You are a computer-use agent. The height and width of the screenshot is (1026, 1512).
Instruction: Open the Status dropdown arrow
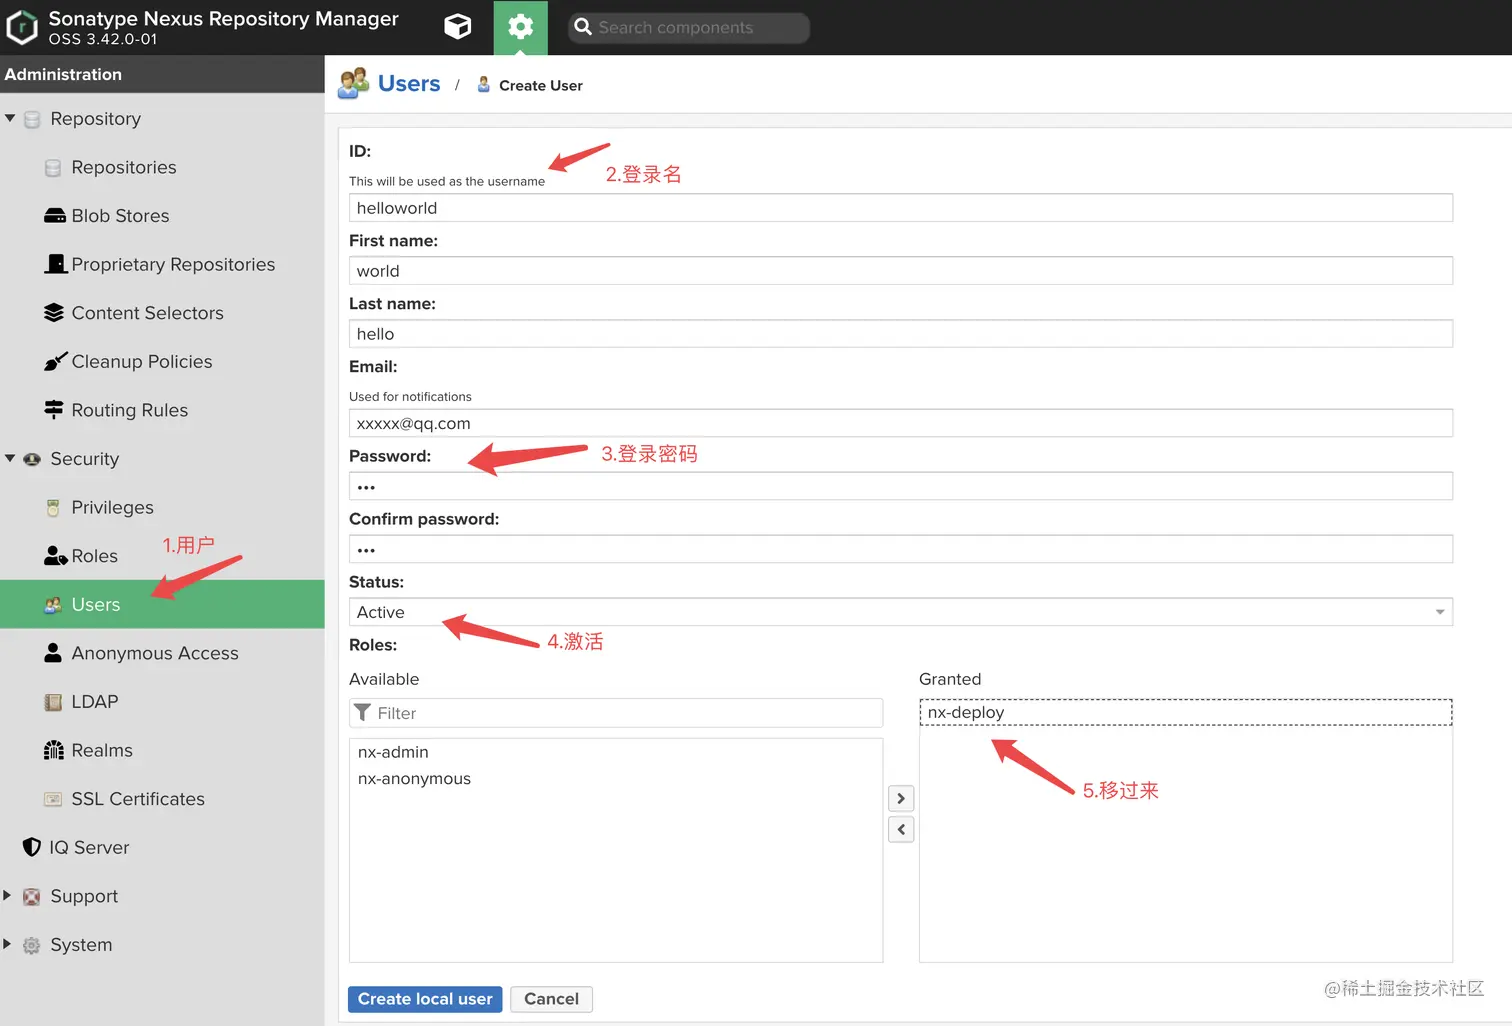1440,612
